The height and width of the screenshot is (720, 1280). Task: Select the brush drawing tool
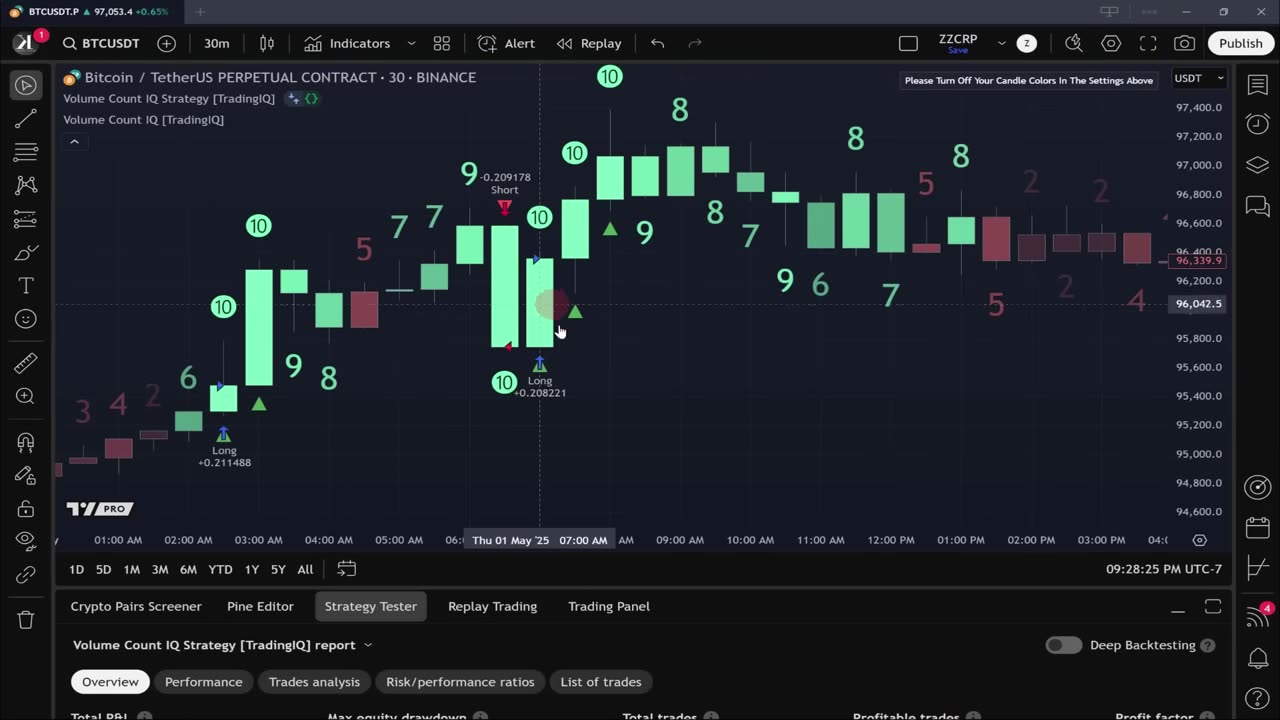(26, 252)
